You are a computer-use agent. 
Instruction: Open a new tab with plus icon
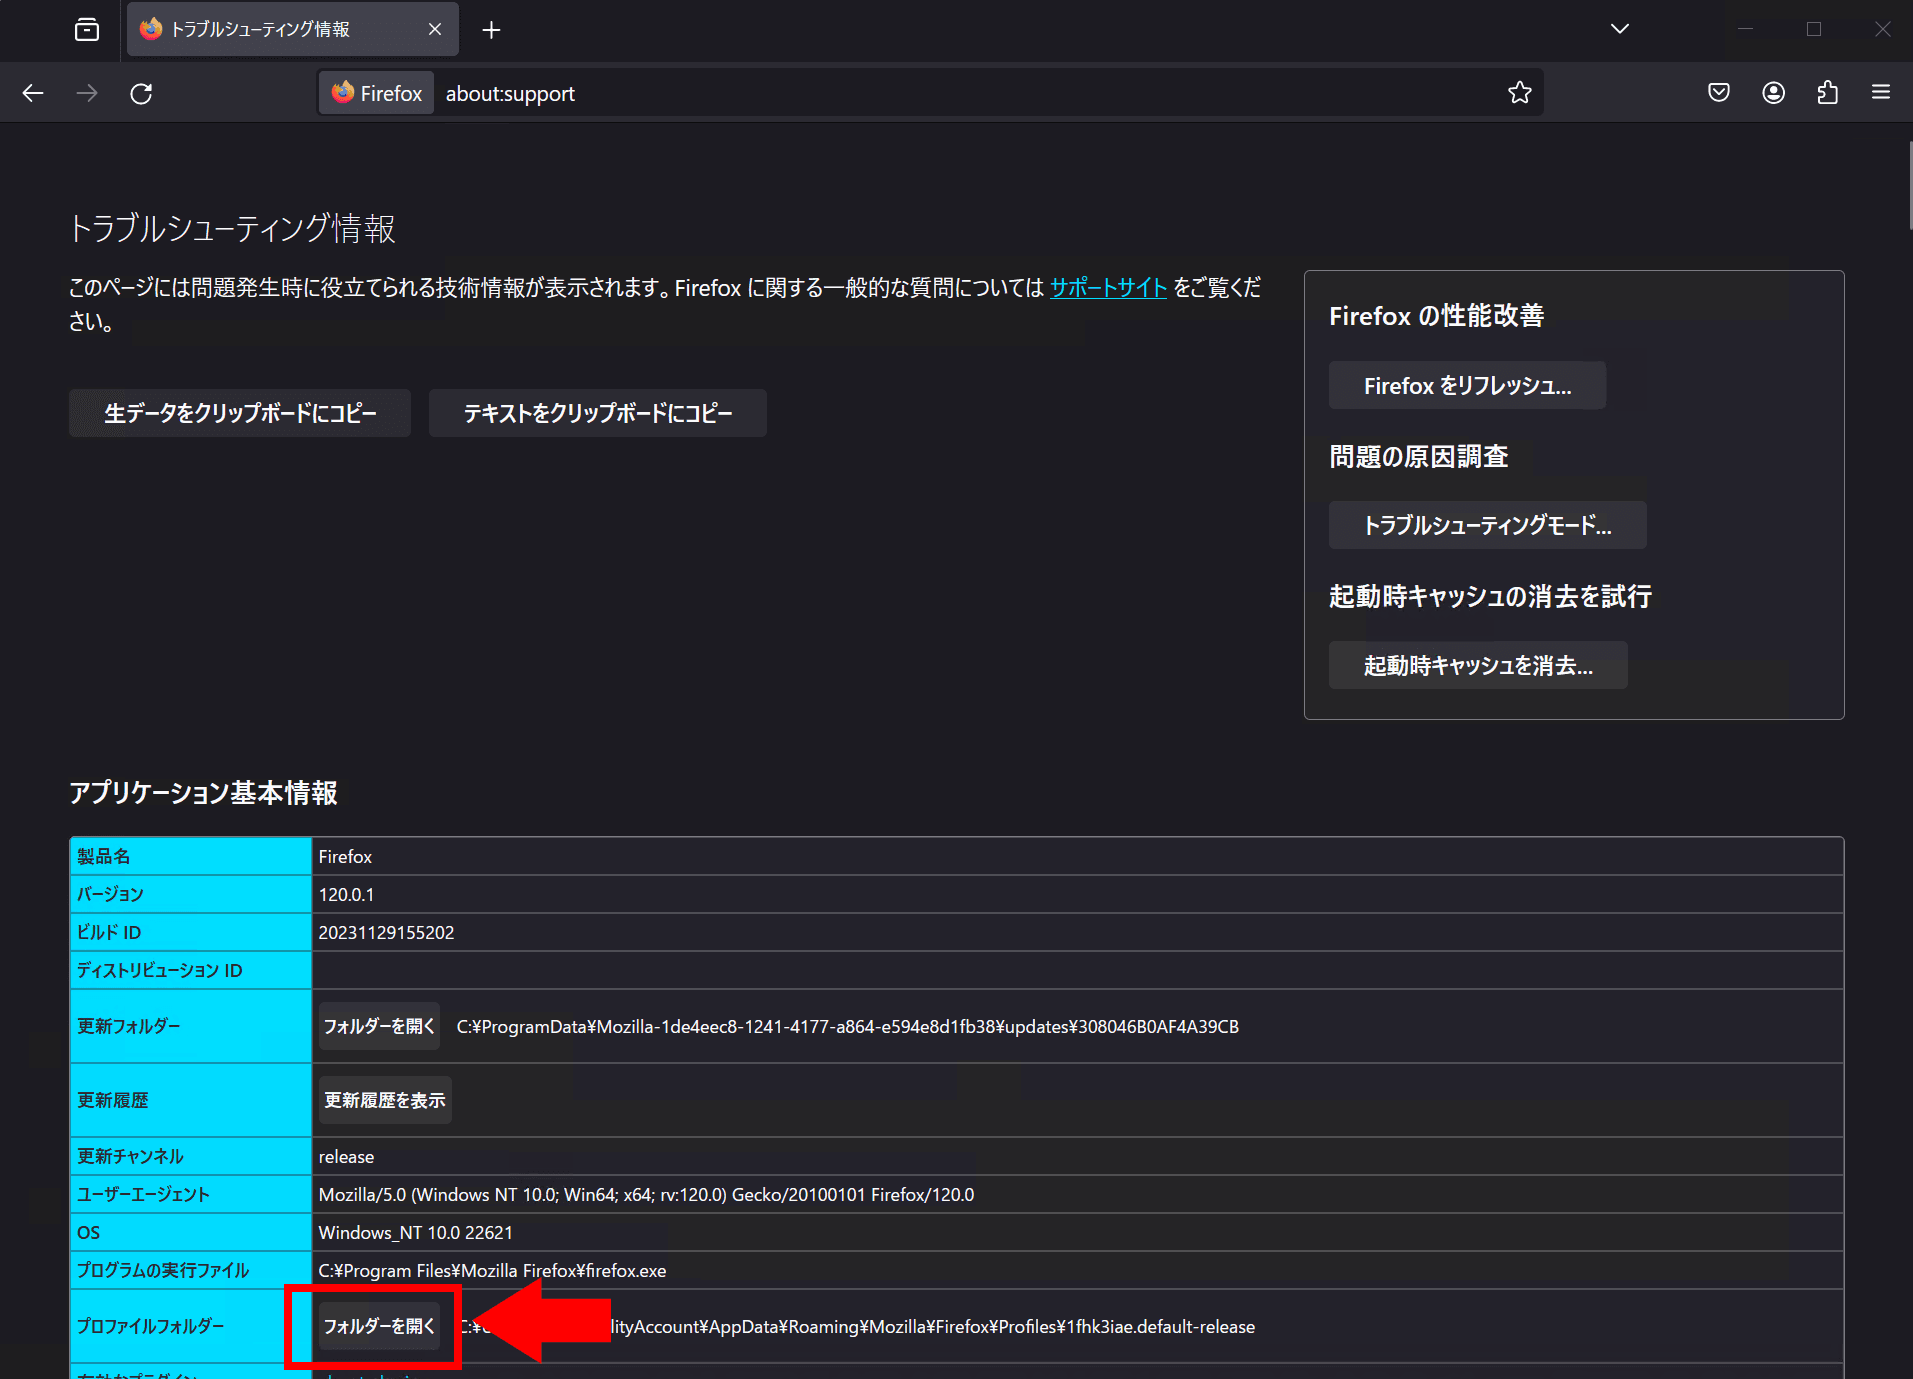[x=491, y=30]
